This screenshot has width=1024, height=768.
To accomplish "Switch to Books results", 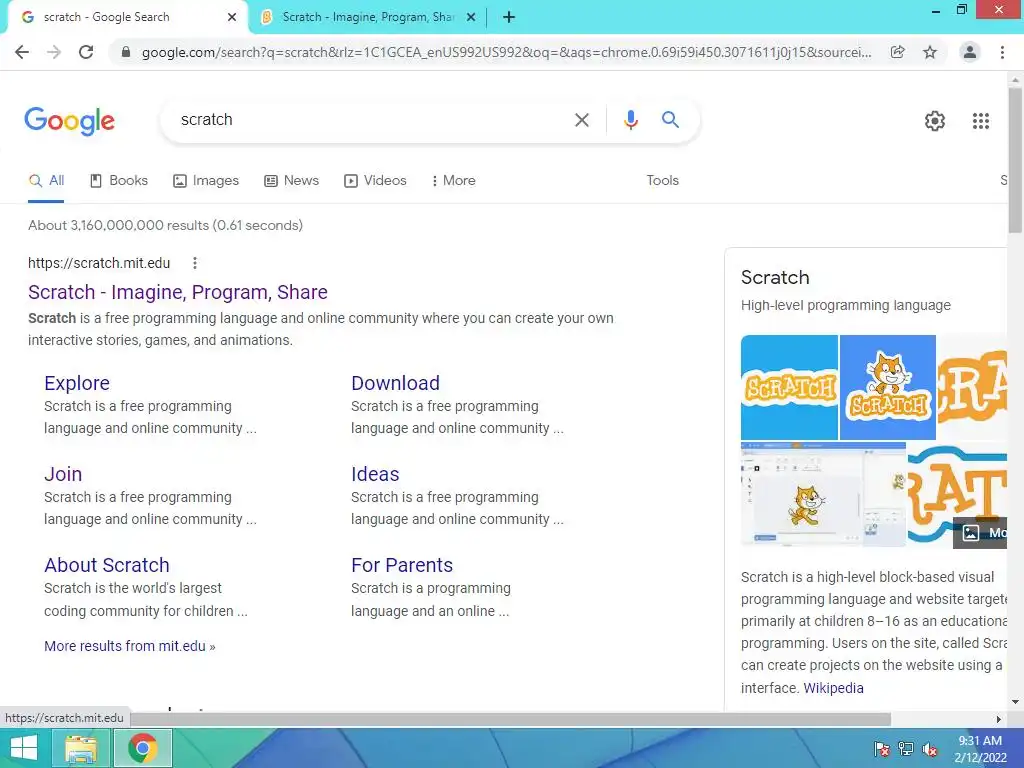I will [x=119, y=181].
